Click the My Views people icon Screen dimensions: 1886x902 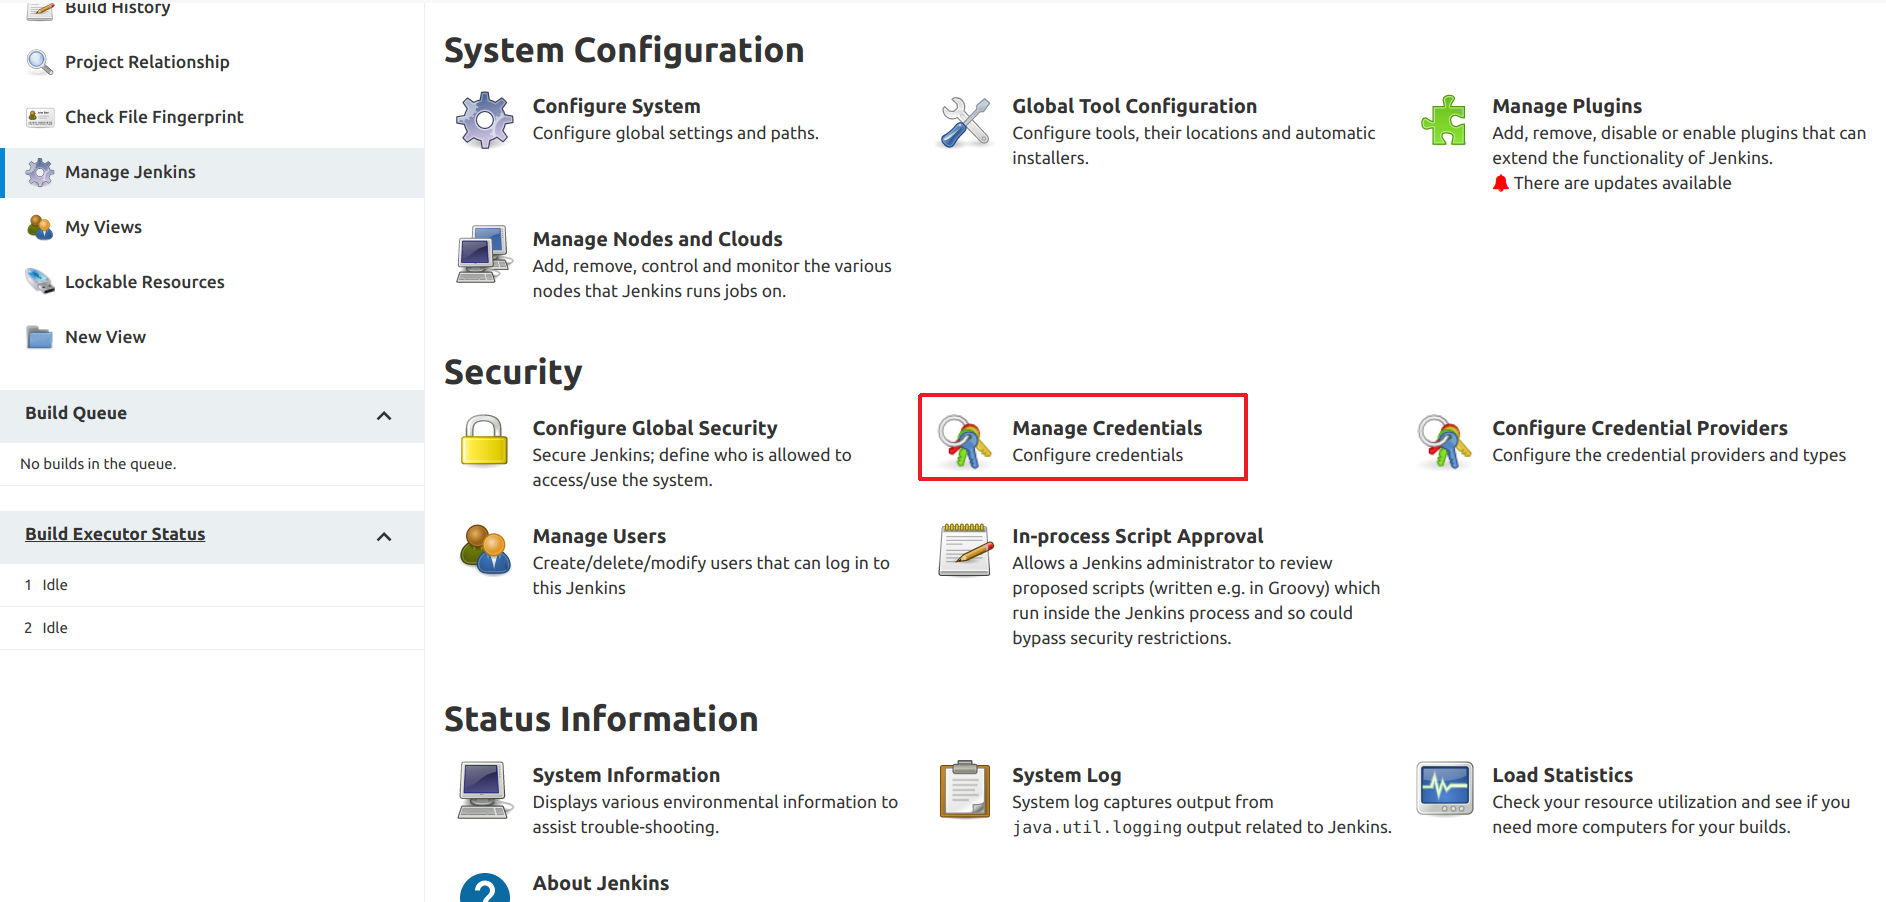click(x=40, y=227)
